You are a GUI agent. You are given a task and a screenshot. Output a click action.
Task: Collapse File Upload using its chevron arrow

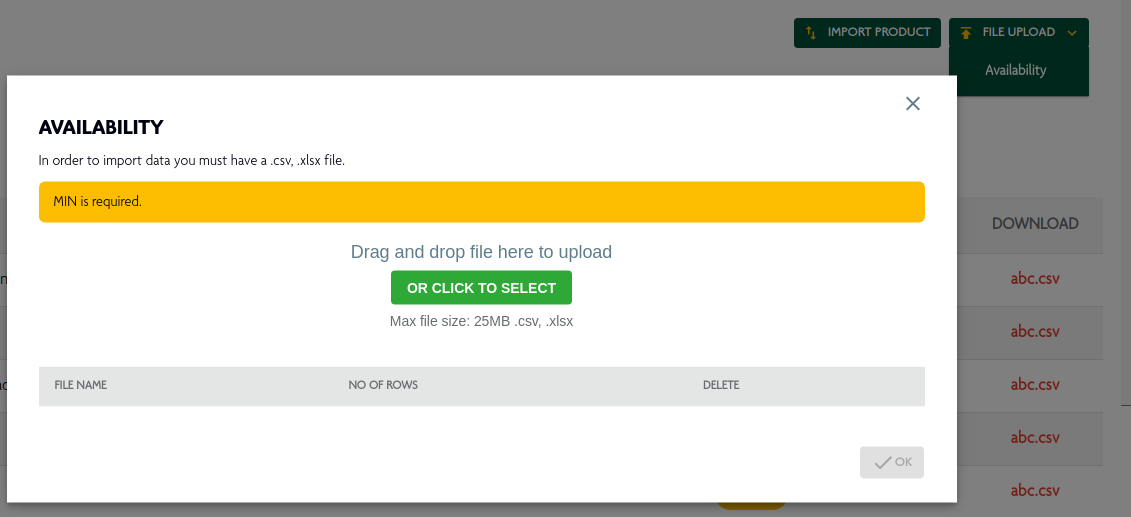1072,33
